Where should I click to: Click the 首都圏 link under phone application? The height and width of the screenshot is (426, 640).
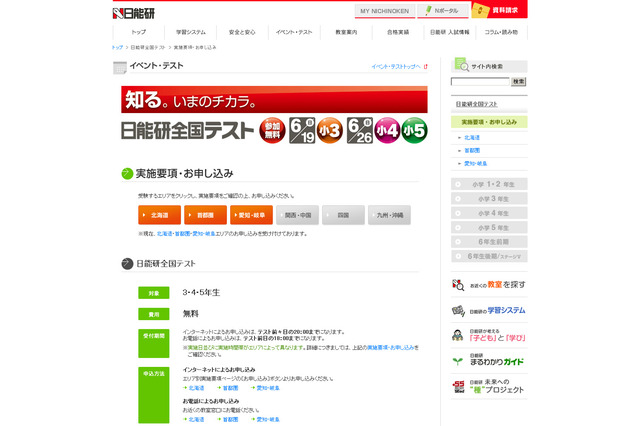[x=230, y=419]
